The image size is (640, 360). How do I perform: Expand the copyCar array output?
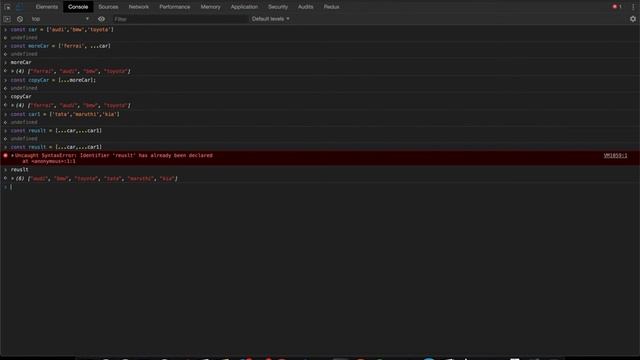[13, 106]
